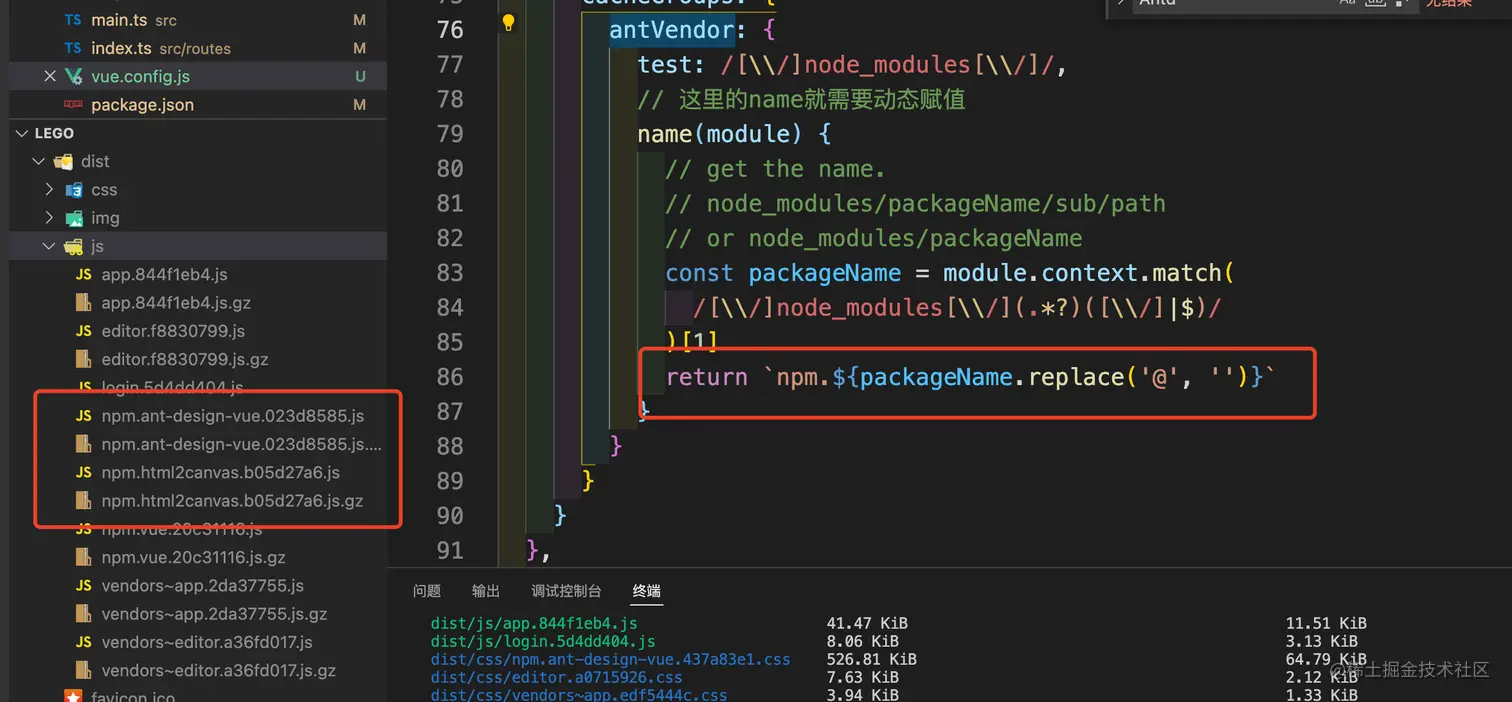Click the code action lightbulb on line 76

coord(508,22)
